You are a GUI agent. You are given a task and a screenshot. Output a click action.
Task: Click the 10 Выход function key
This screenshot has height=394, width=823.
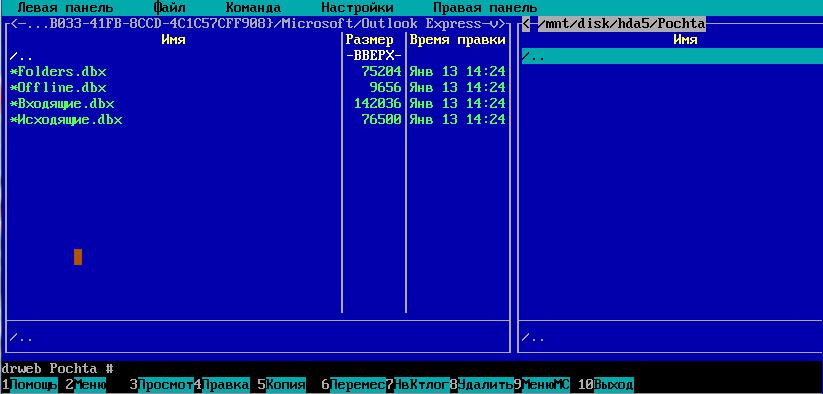click(x=606, y=385)
